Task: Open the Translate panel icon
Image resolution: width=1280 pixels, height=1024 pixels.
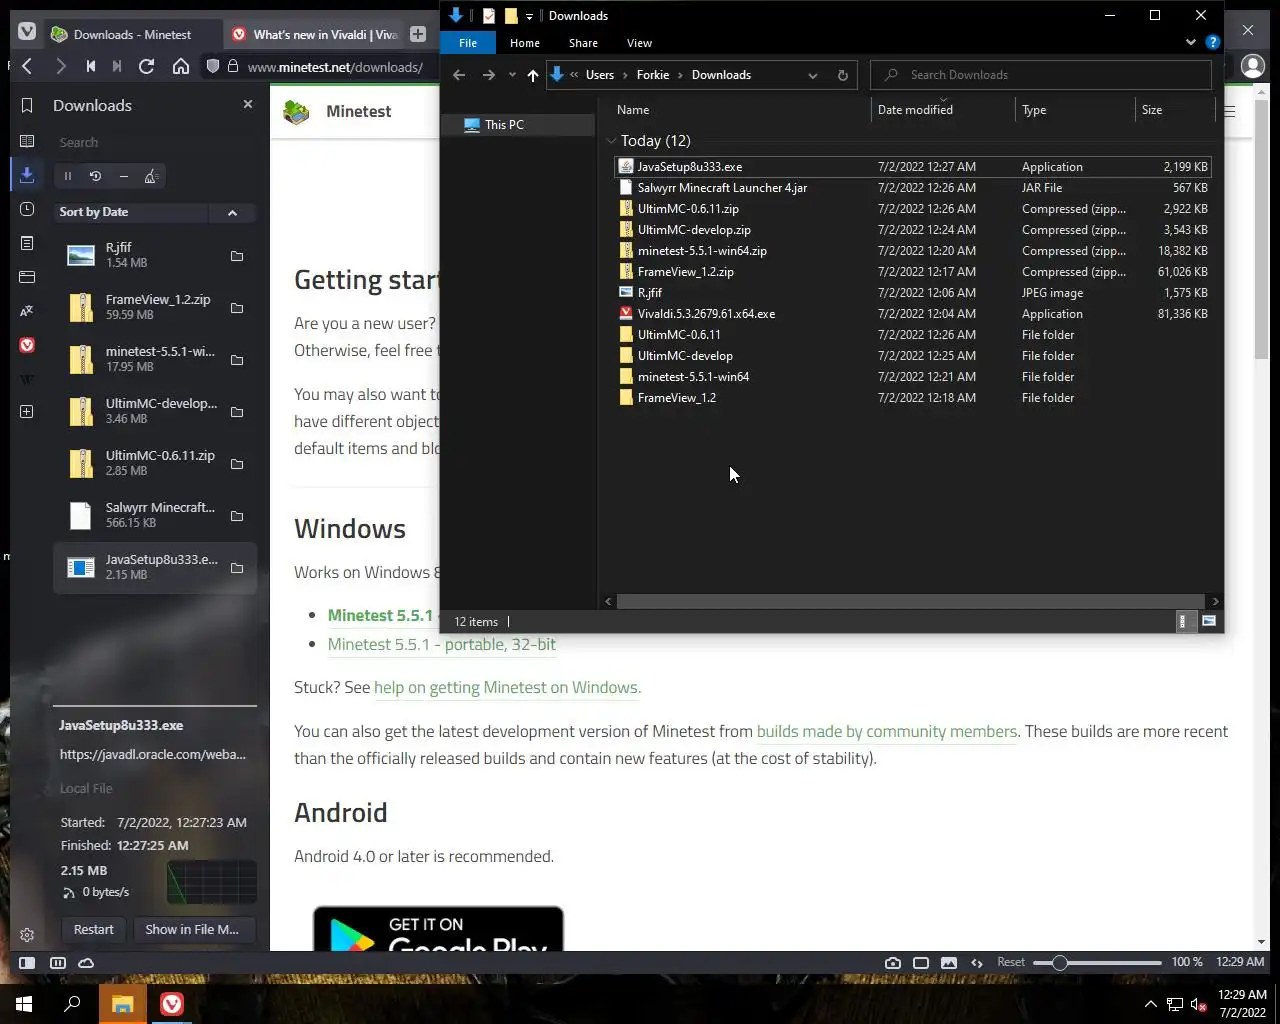Action: pyautogui.click(x=27, y=311)
